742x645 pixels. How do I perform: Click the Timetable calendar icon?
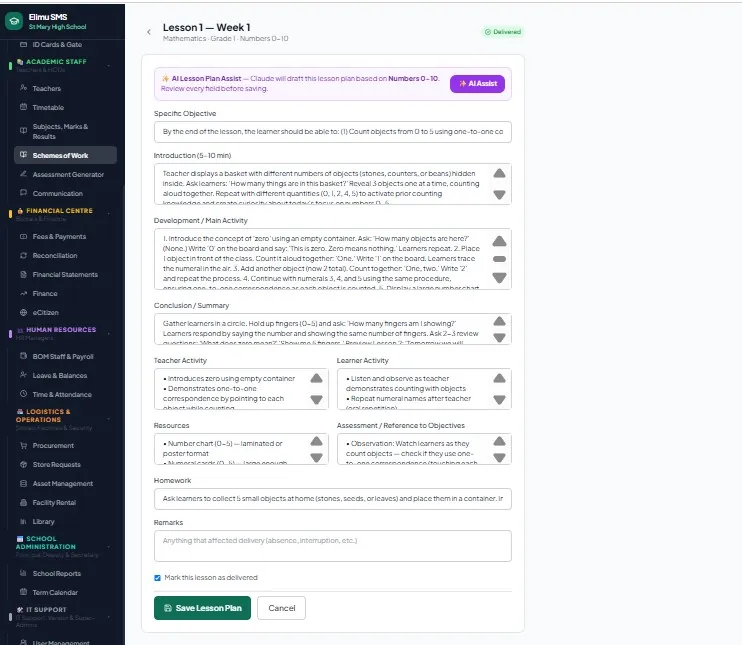pos(23,107)
